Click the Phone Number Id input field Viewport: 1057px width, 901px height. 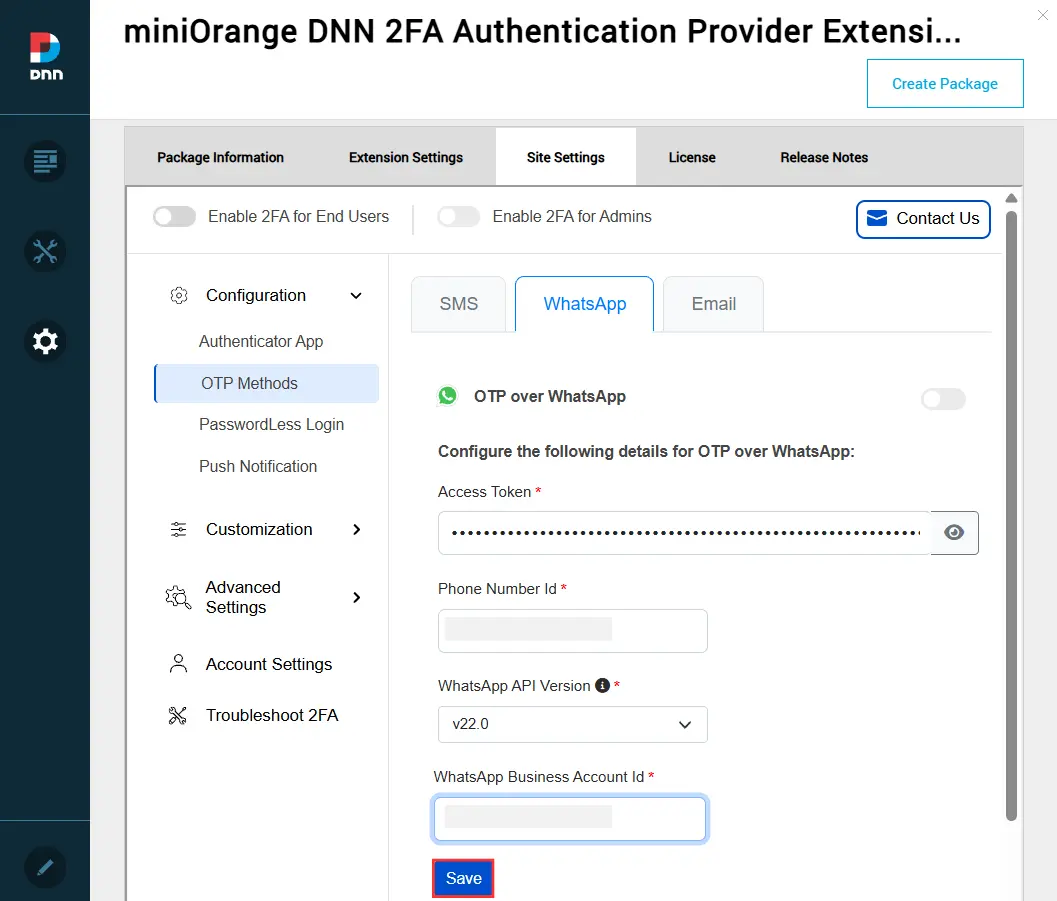pyautogui.click(x=572, y=631)
